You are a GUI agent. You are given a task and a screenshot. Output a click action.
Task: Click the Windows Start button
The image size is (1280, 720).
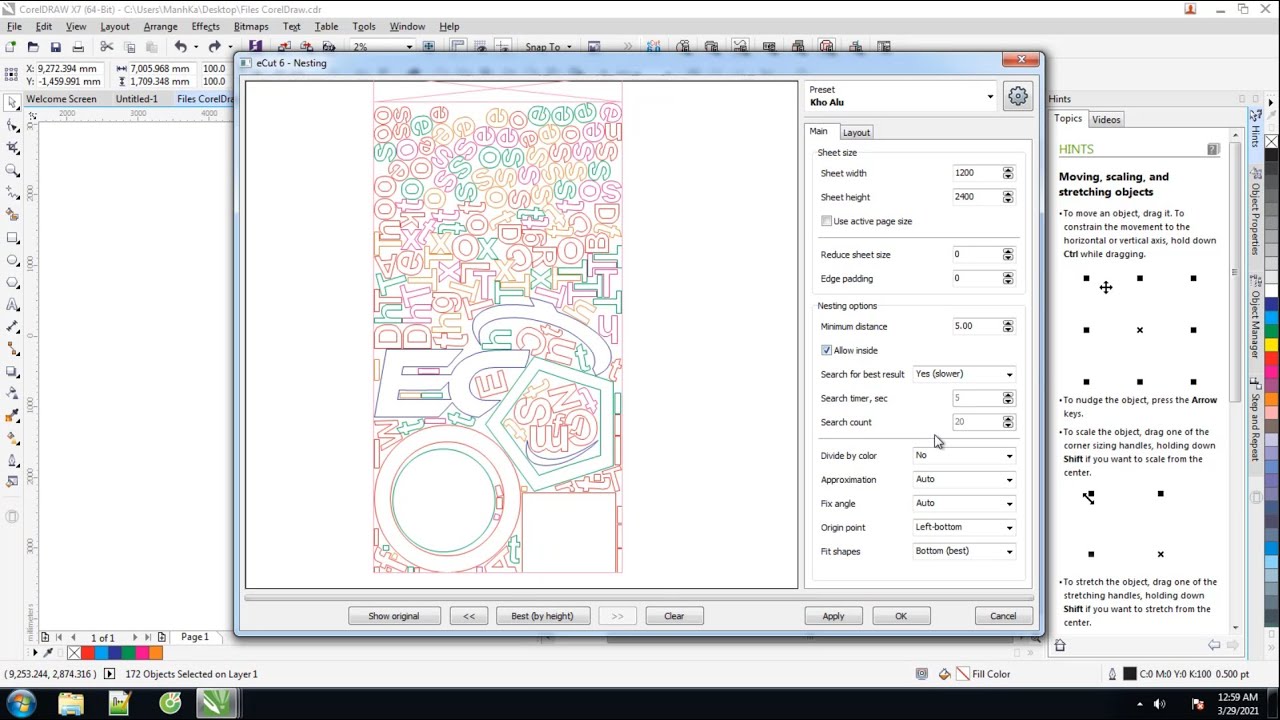tap(21, 703)
